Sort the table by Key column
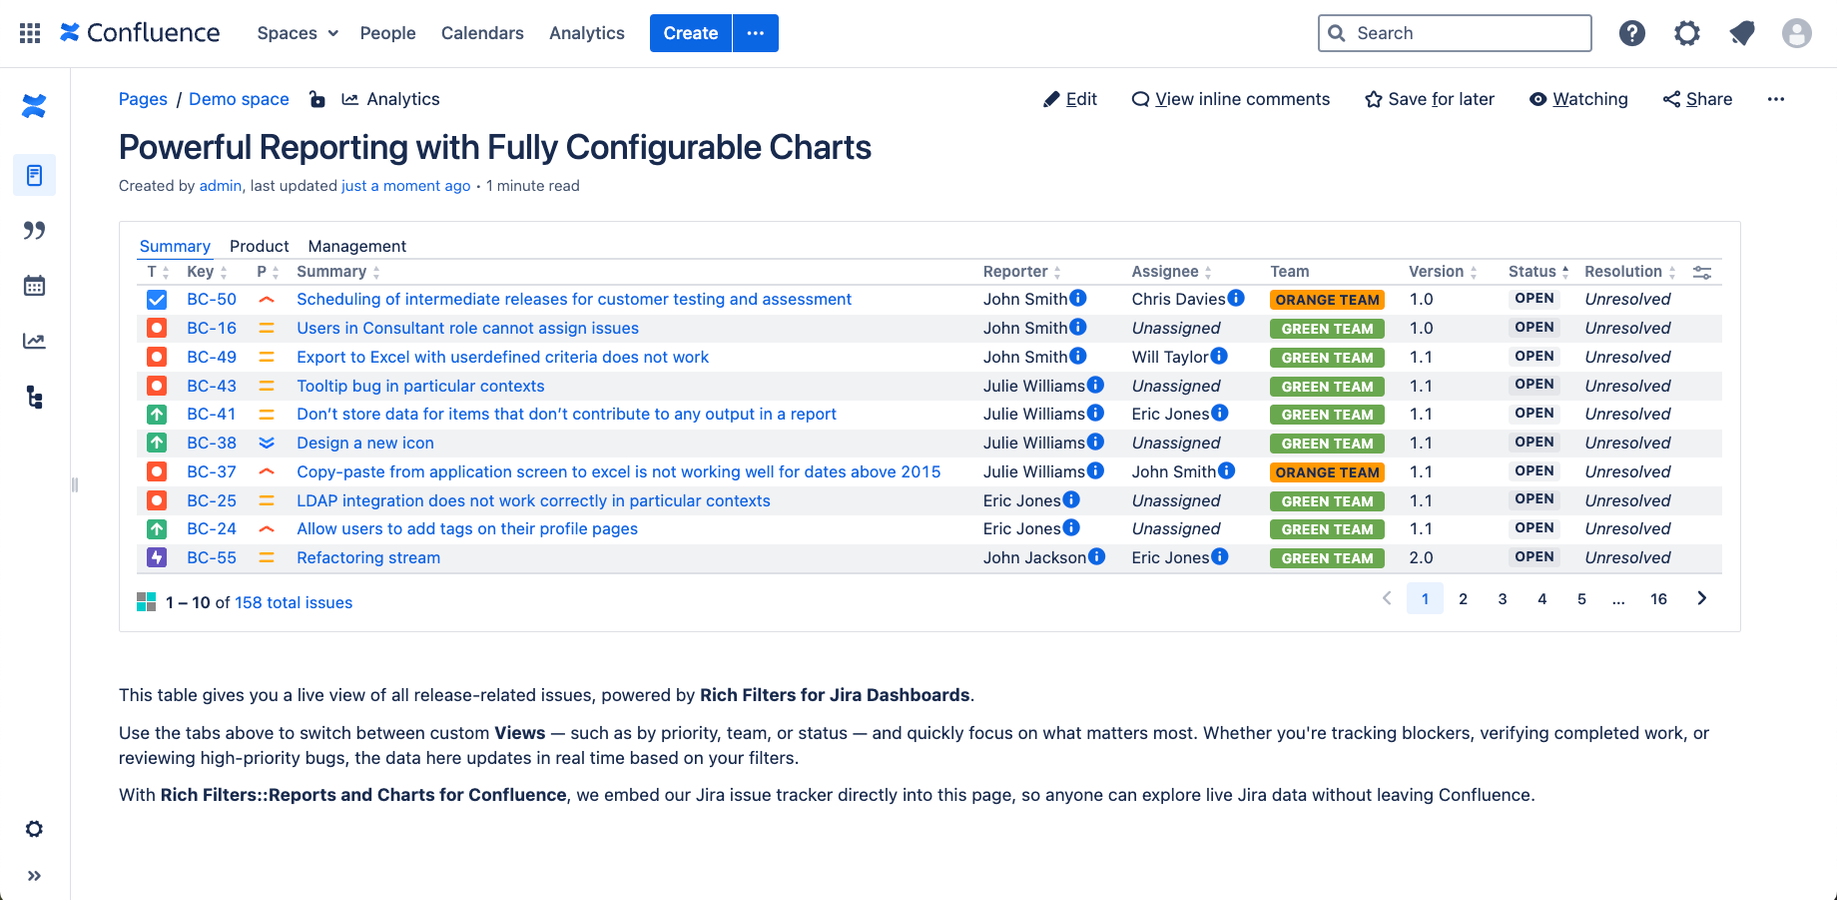Image resolution: width=1837 pixels, height=900 pixels. [x=207, y=272]
